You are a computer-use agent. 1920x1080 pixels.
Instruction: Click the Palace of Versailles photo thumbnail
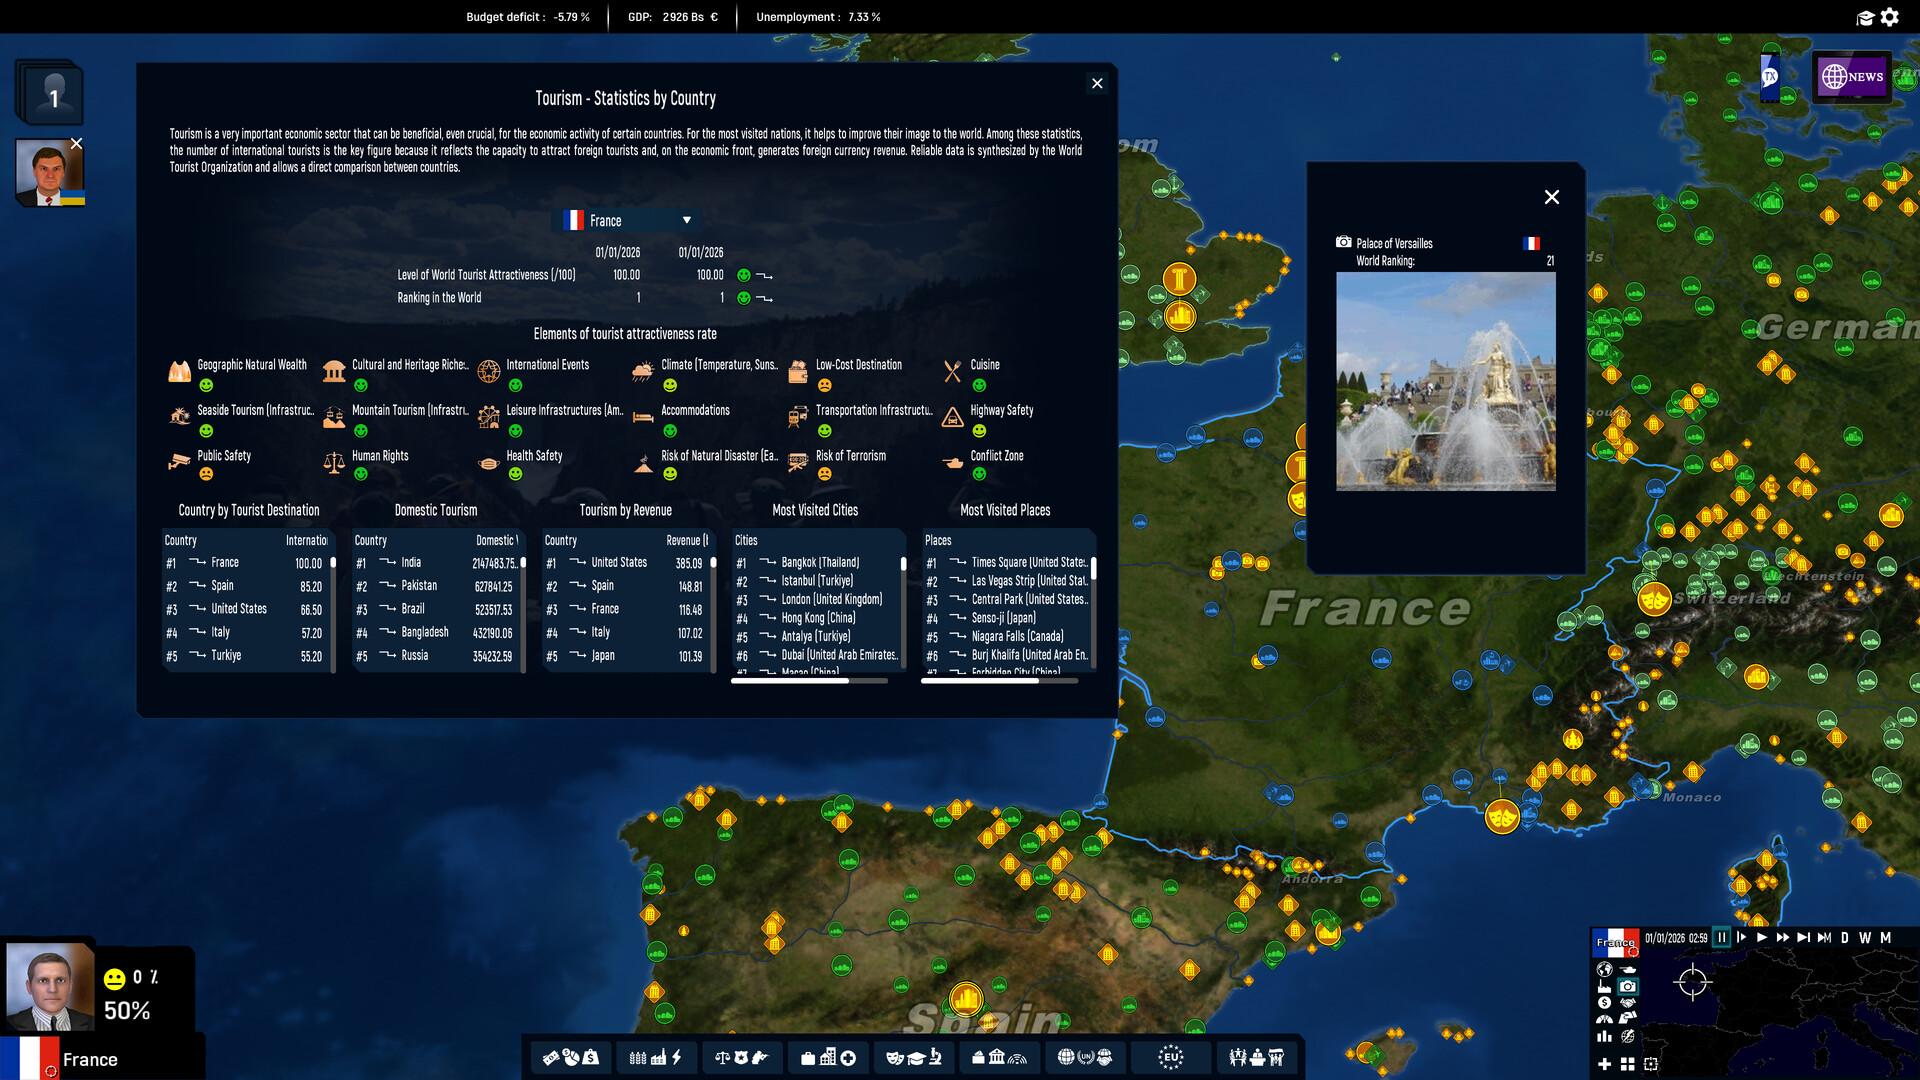point(1446,381)
